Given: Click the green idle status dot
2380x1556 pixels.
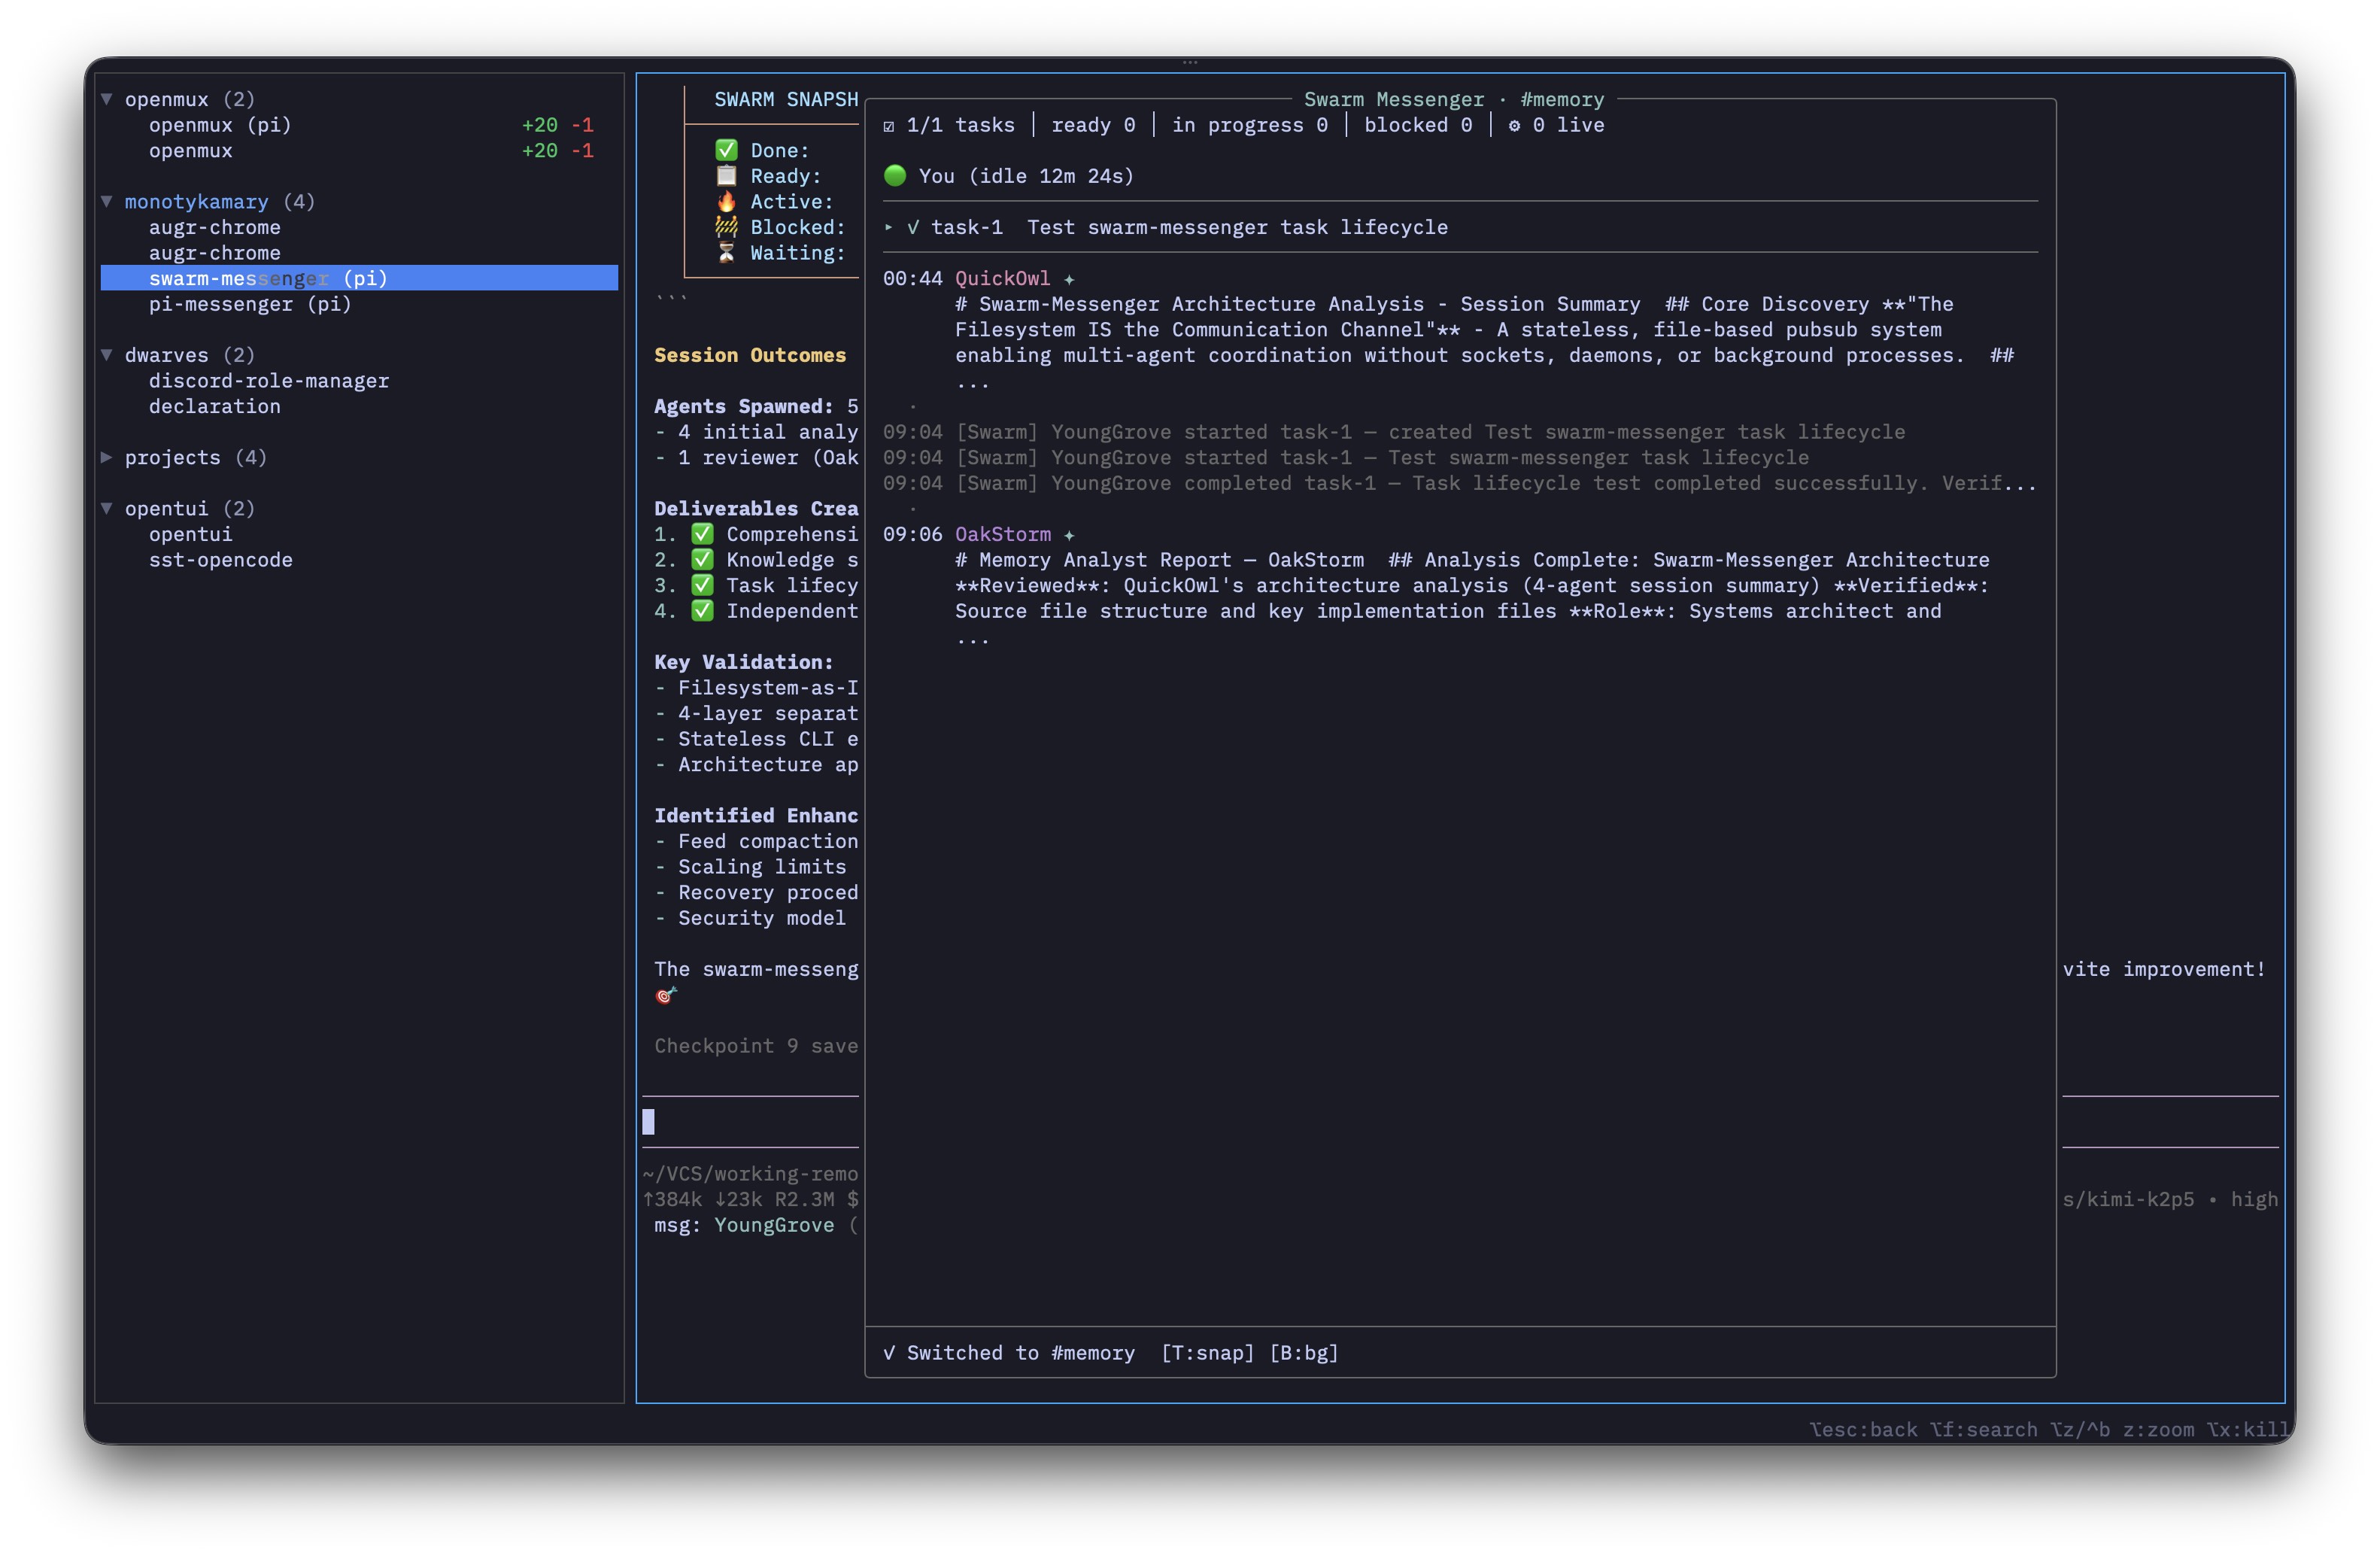Looking at the screenshot, I should click(895, 176).
